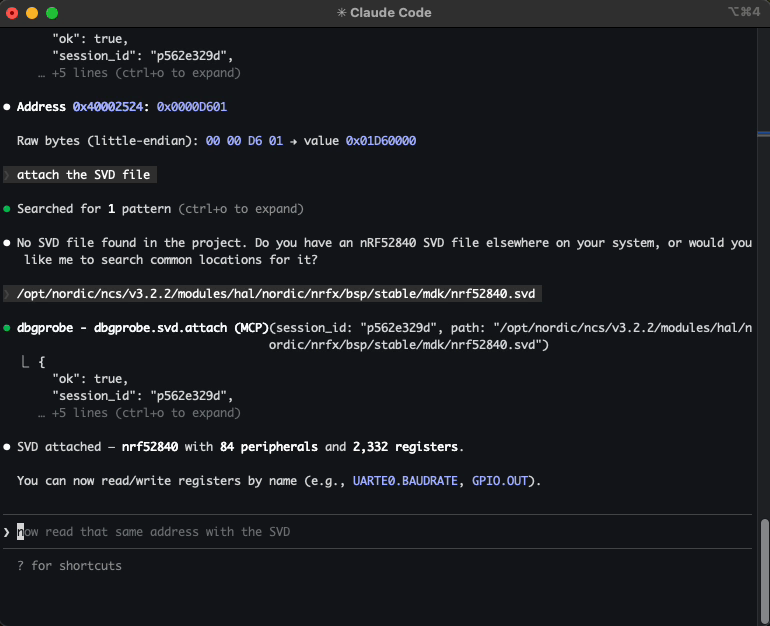Expand lower '+5 lines' collapsed output
Image resolution: width=770 pixels, height=626 pixels.
point(139,413)
